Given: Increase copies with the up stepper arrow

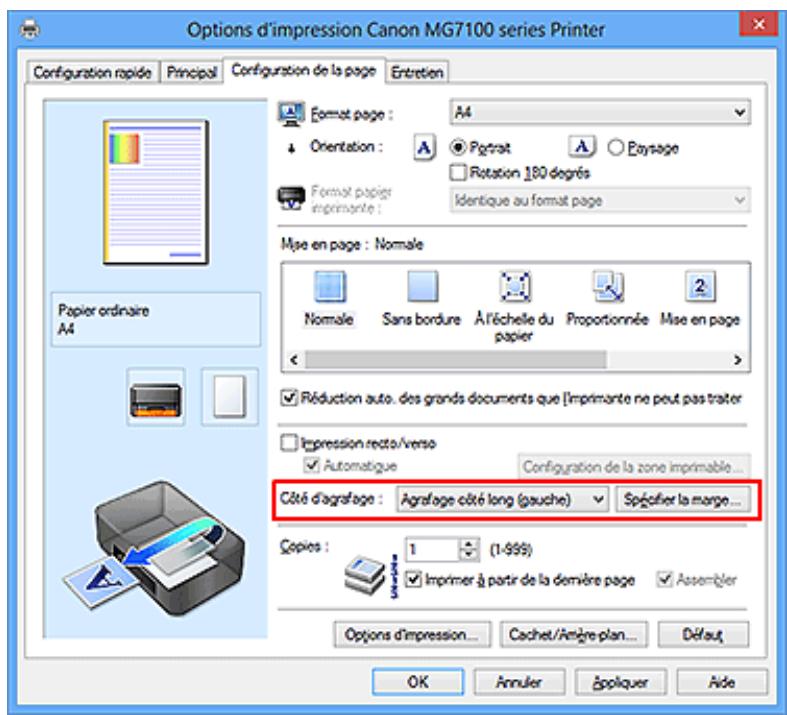Looking at the screenshot, I should click(x=469, y=544).
